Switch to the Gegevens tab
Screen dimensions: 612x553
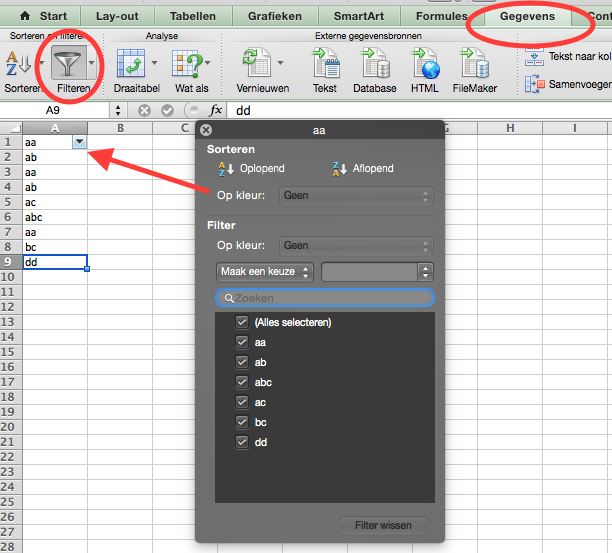coord(527,16)
